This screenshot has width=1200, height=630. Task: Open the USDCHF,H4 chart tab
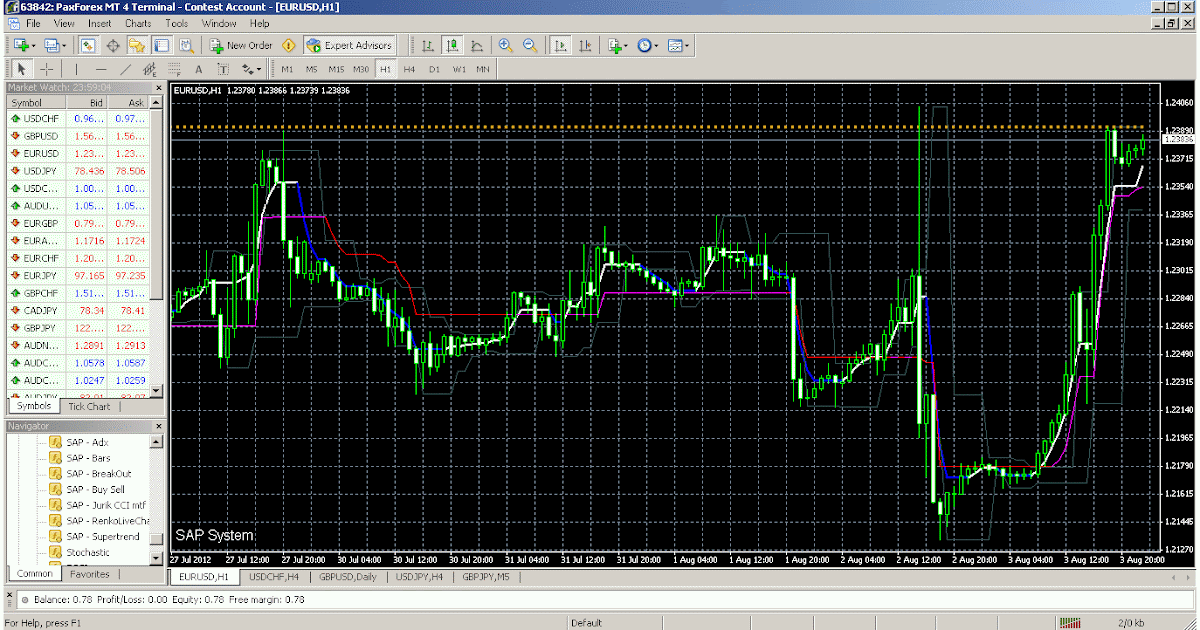(274, 577)
